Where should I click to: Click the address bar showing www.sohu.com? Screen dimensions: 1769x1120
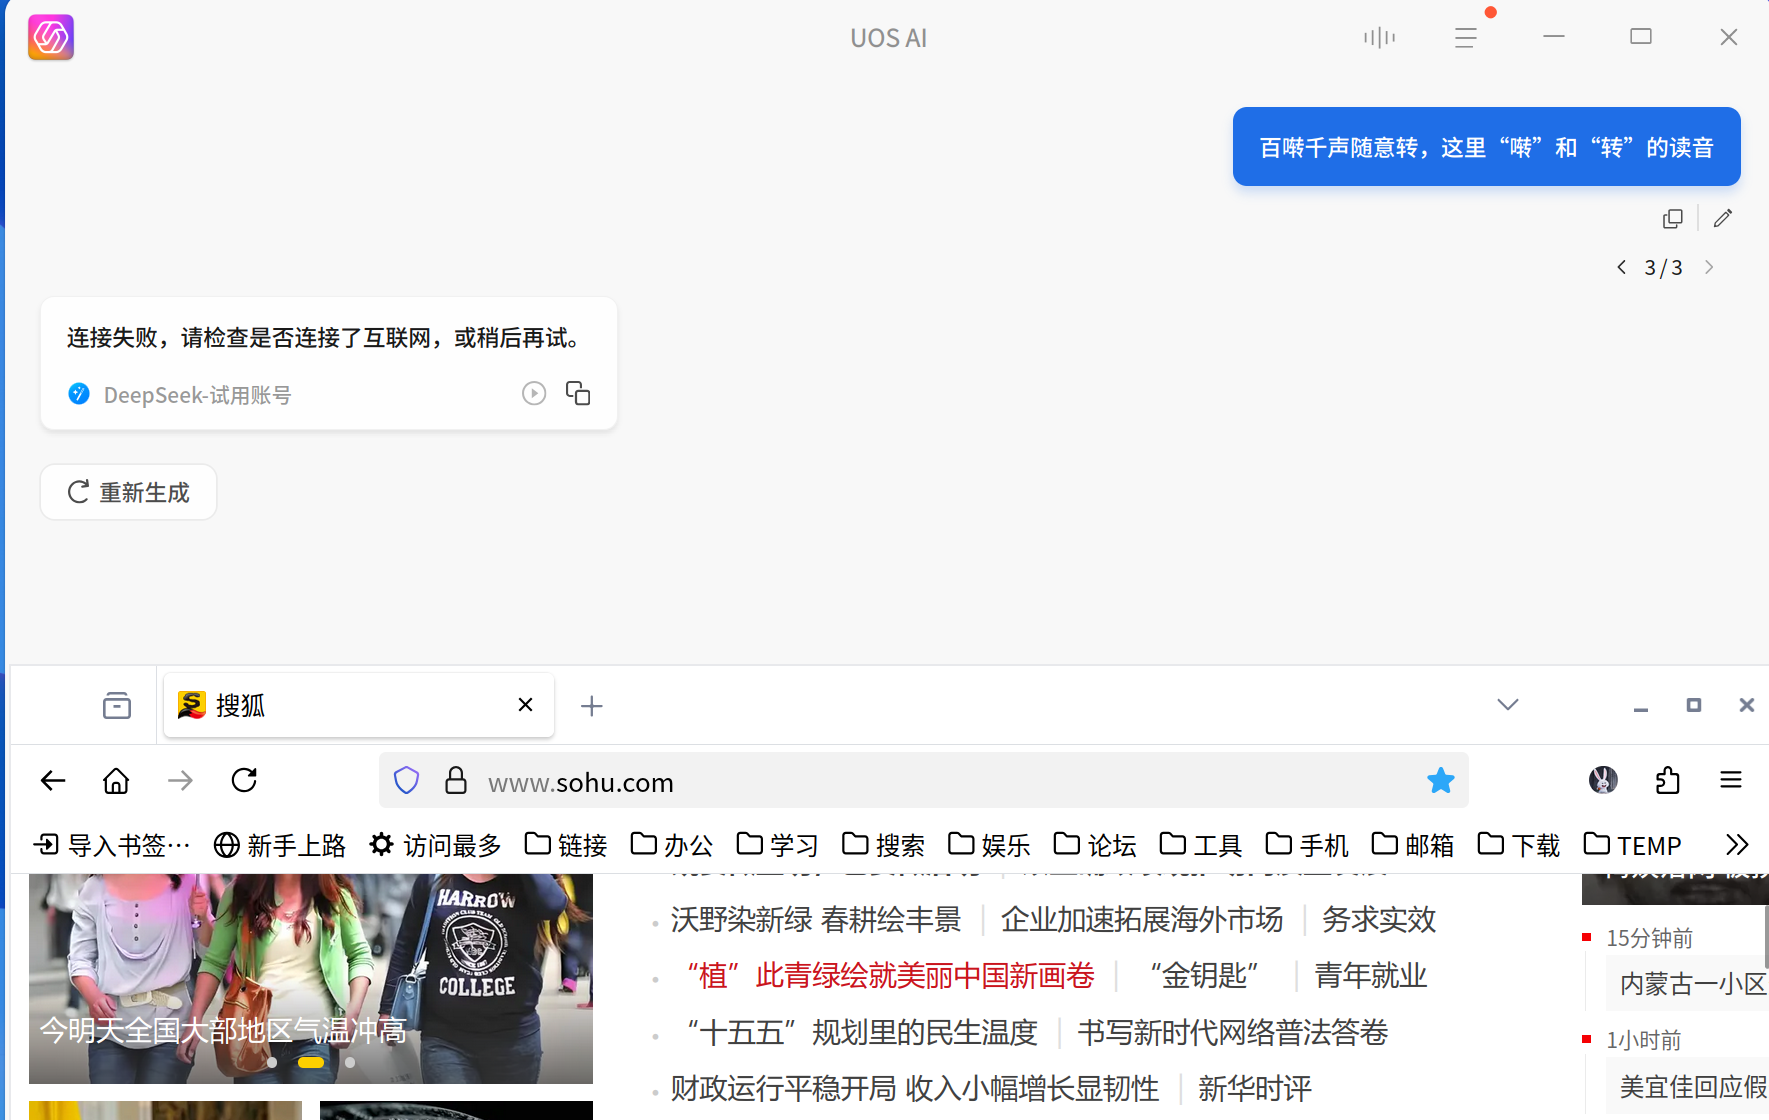(x=580, y=782)
